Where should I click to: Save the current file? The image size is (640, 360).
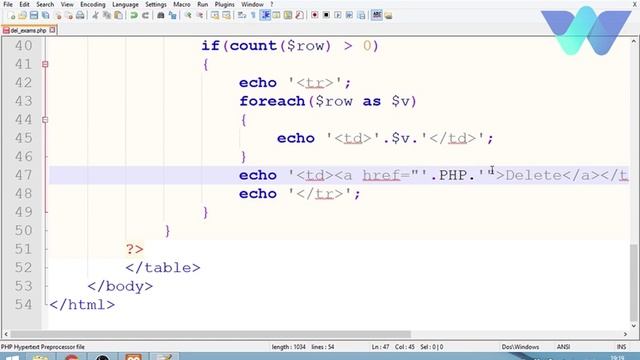[x=34, y=16]
